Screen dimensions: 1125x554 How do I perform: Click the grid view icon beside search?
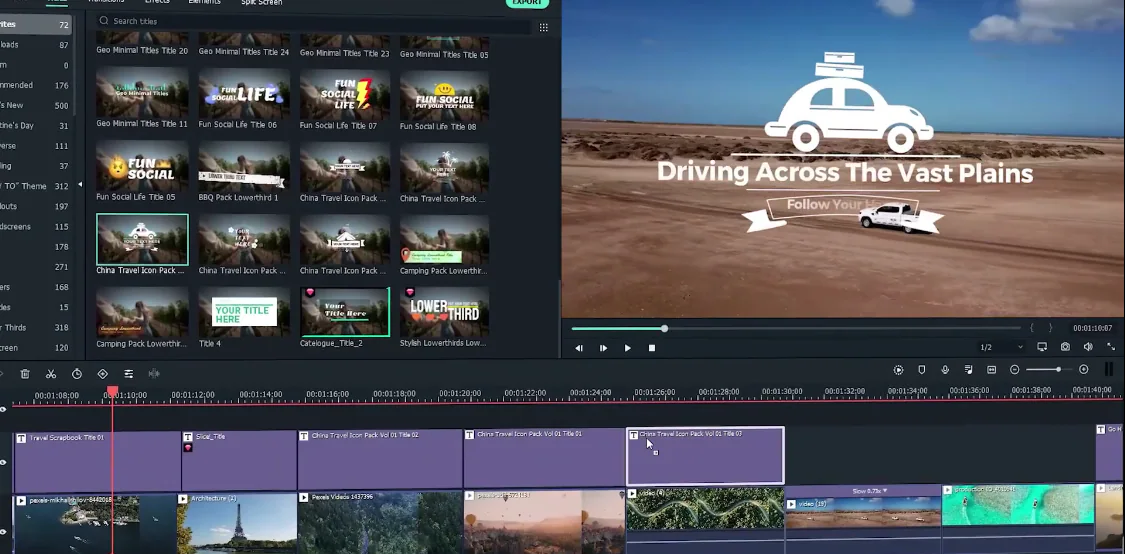coord(544,27)
